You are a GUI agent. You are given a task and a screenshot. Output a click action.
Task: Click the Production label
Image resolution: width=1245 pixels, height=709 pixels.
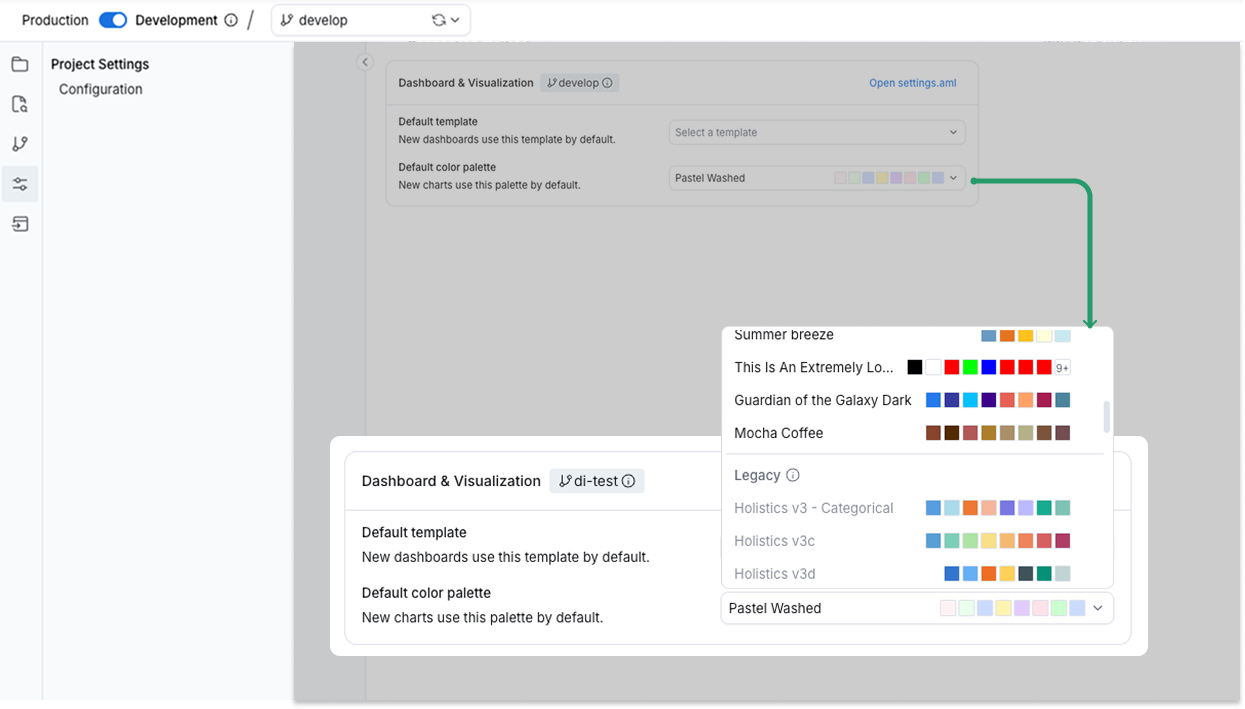click(55, 20)
